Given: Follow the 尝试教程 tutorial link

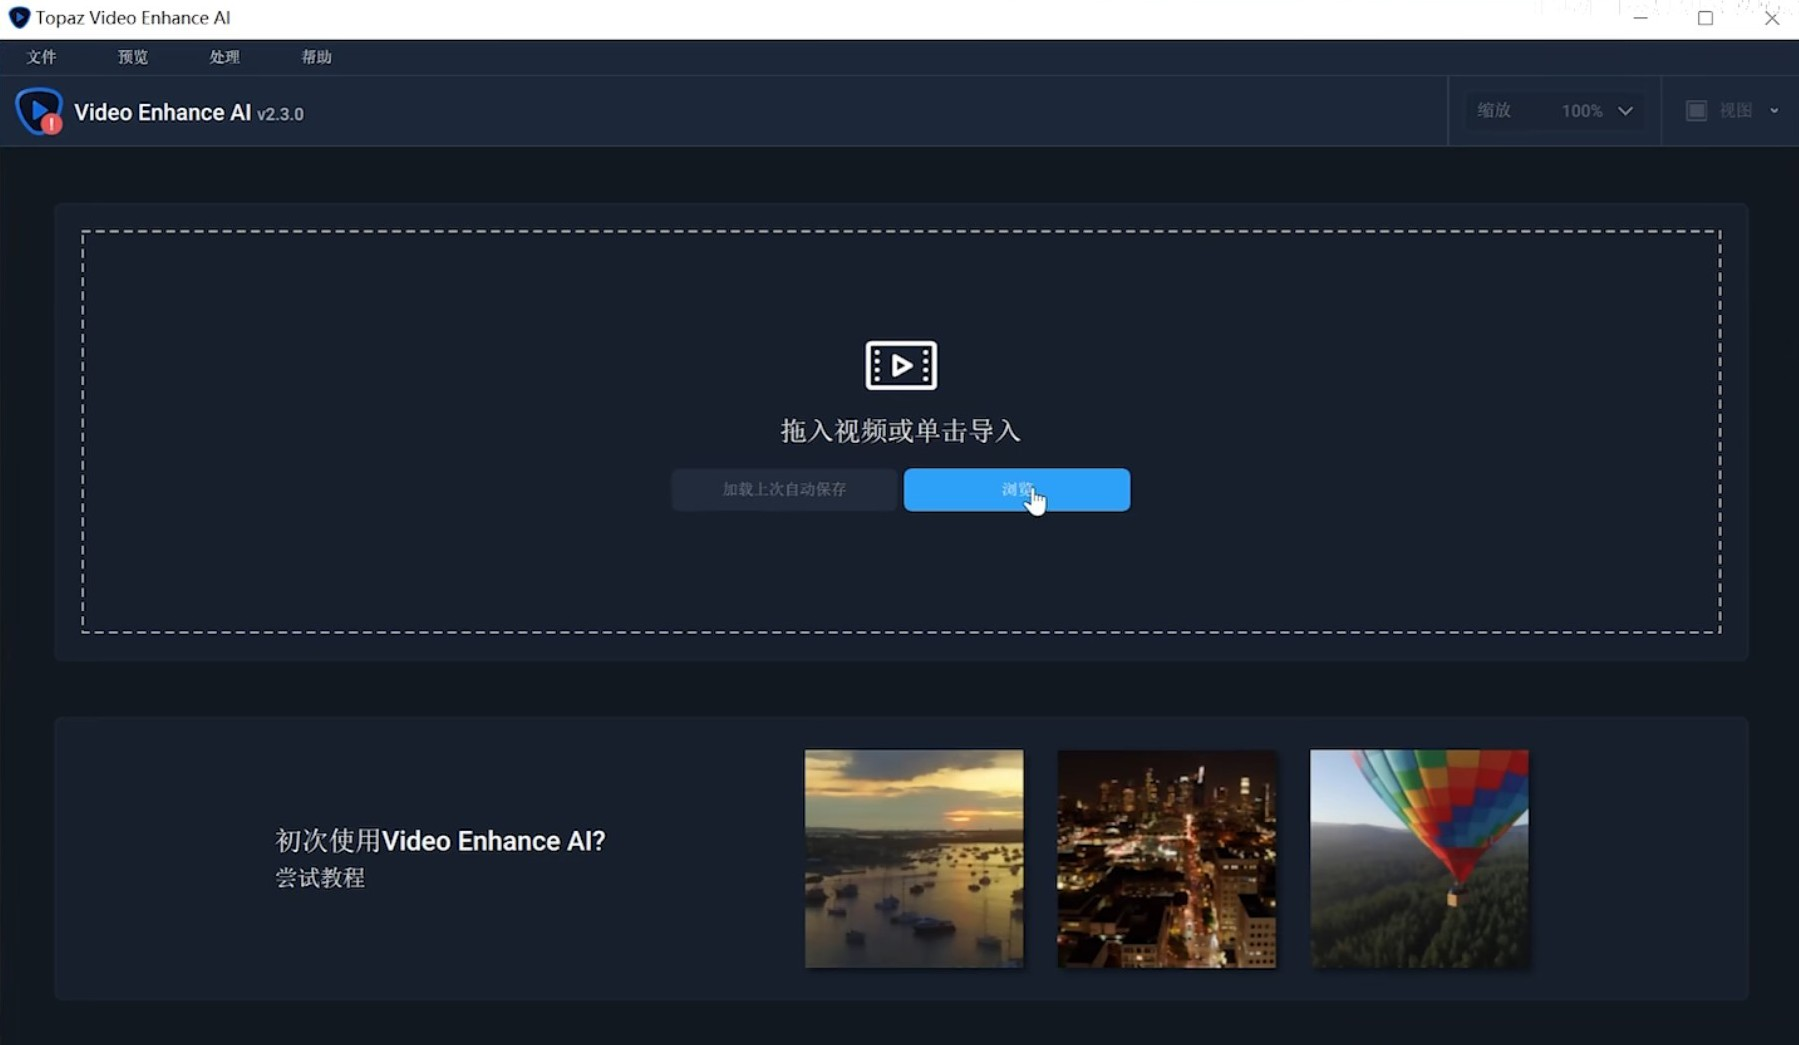Looking at the screenshot, I should point(320,878).
